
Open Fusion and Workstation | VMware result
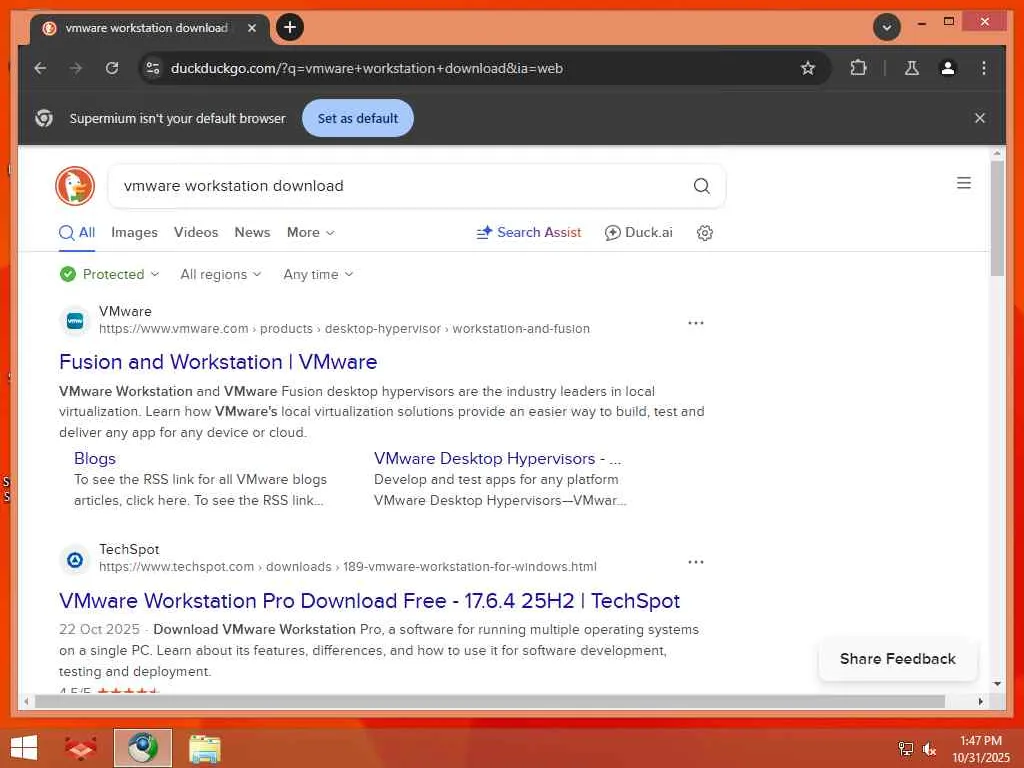click(x=218, y=362)
